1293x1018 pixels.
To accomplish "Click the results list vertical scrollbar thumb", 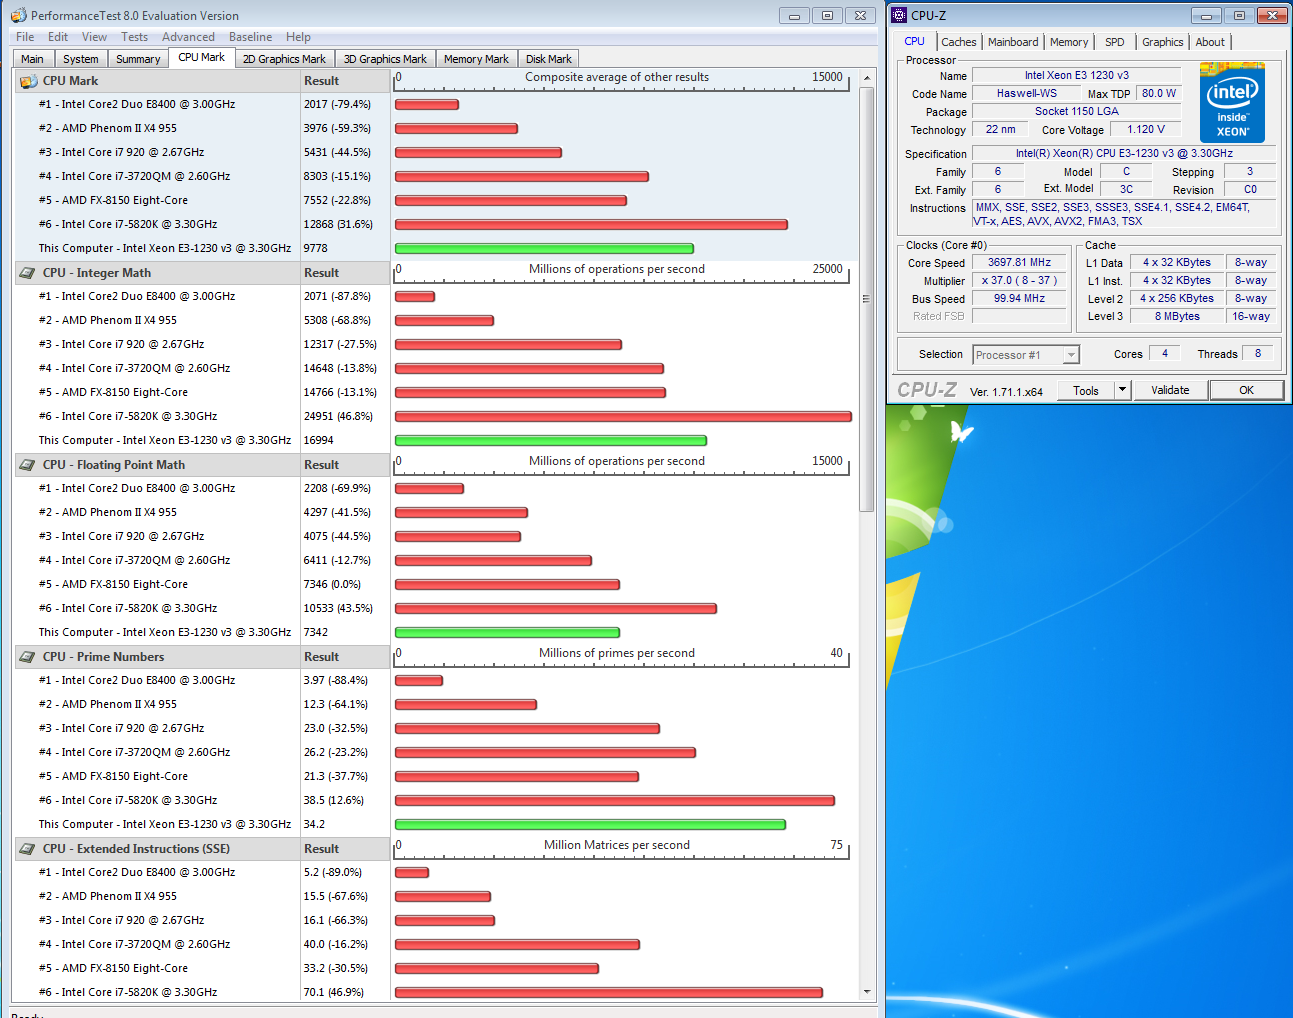I will coord(866,298).
